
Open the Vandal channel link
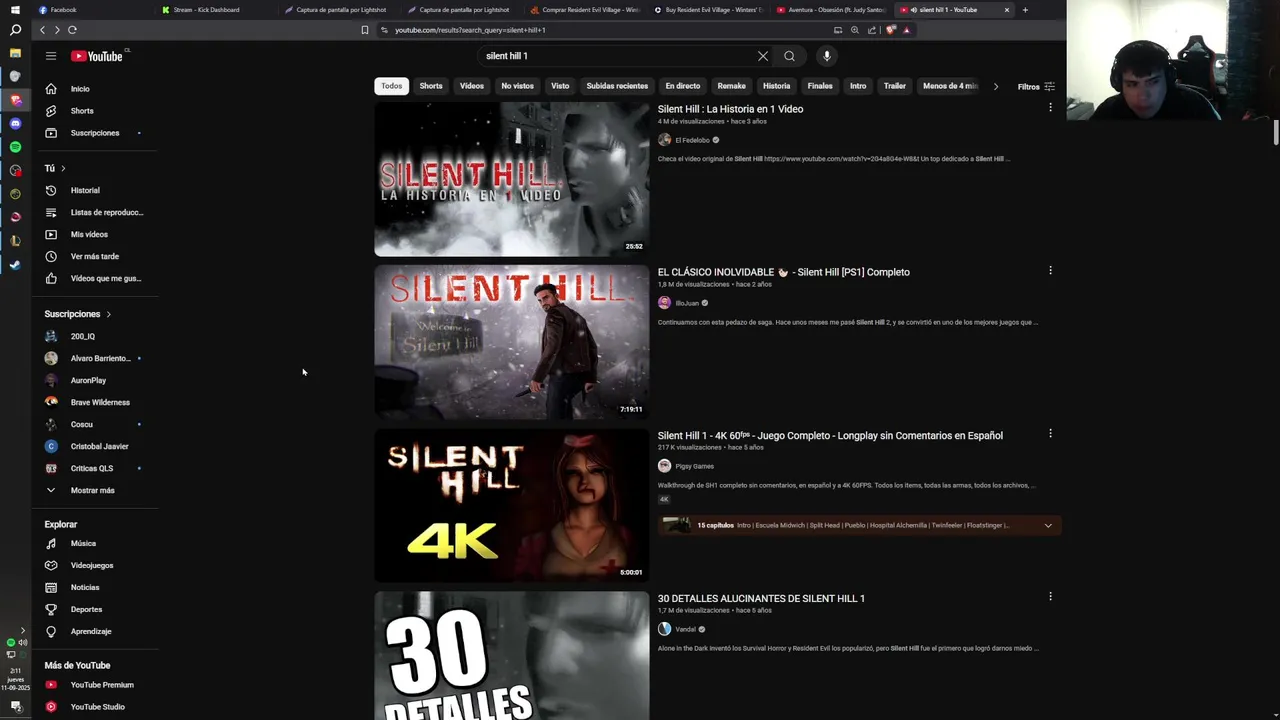tap(685, 629)
